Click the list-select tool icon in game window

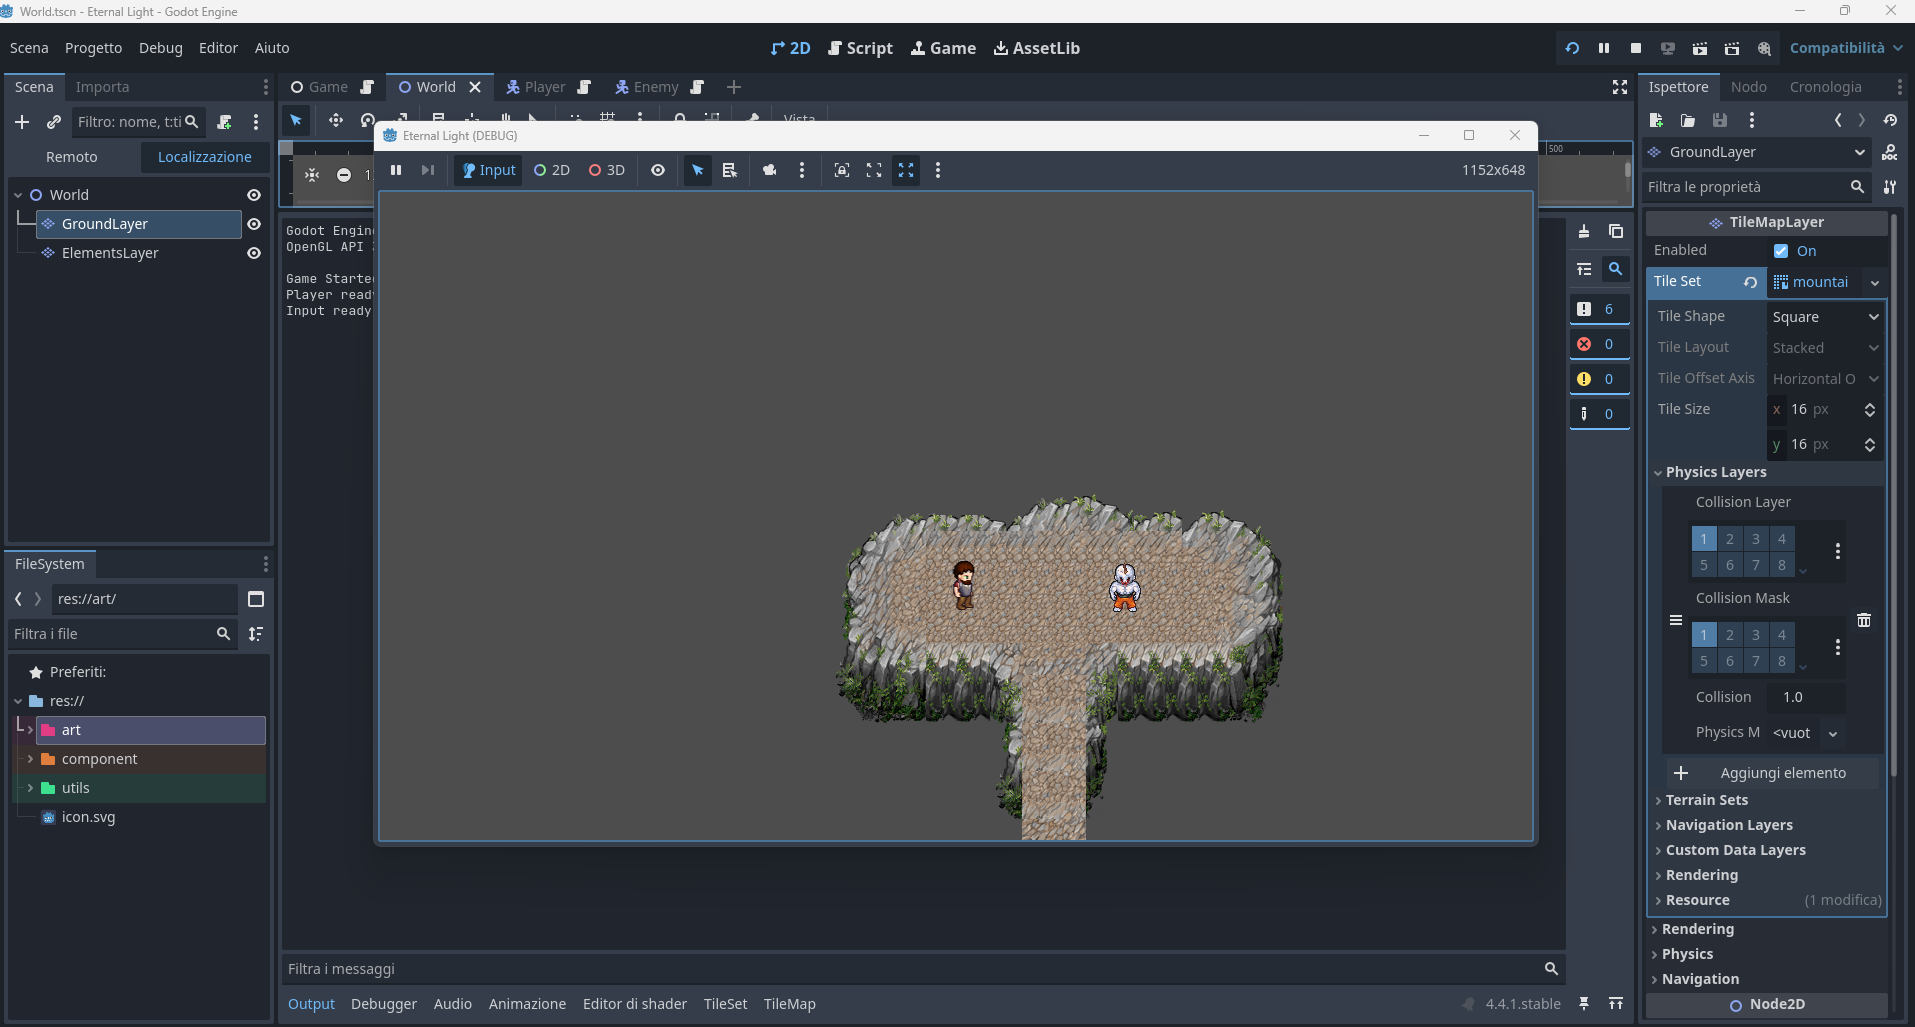(x=730, y=170)
